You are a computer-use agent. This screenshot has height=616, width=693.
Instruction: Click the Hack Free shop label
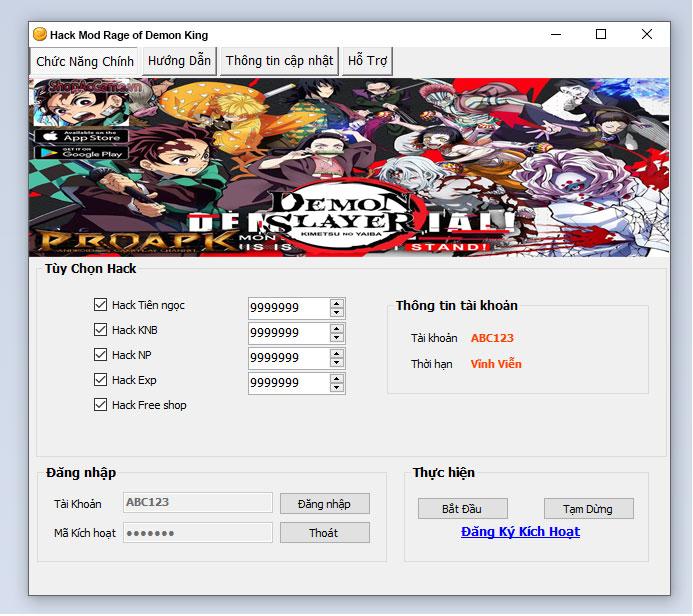pos(149,405)
